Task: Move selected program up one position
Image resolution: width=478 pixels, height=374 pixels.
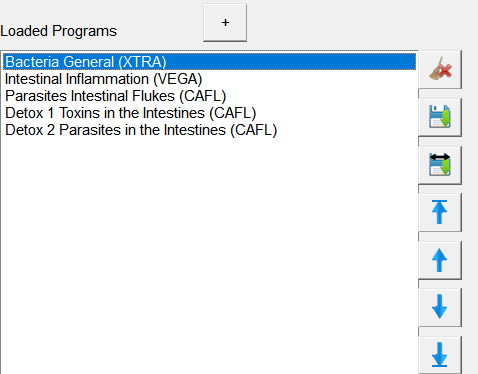Action: point(440,260)
